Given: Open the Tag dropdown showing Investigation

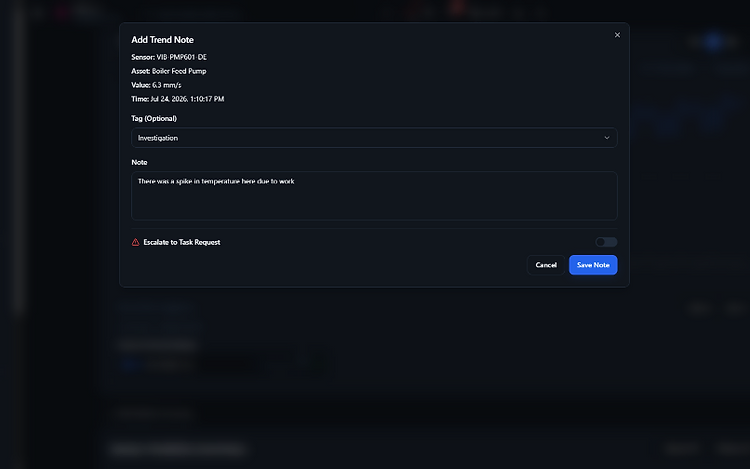Looking at the screenshot, I should click(x=374, y=138).
